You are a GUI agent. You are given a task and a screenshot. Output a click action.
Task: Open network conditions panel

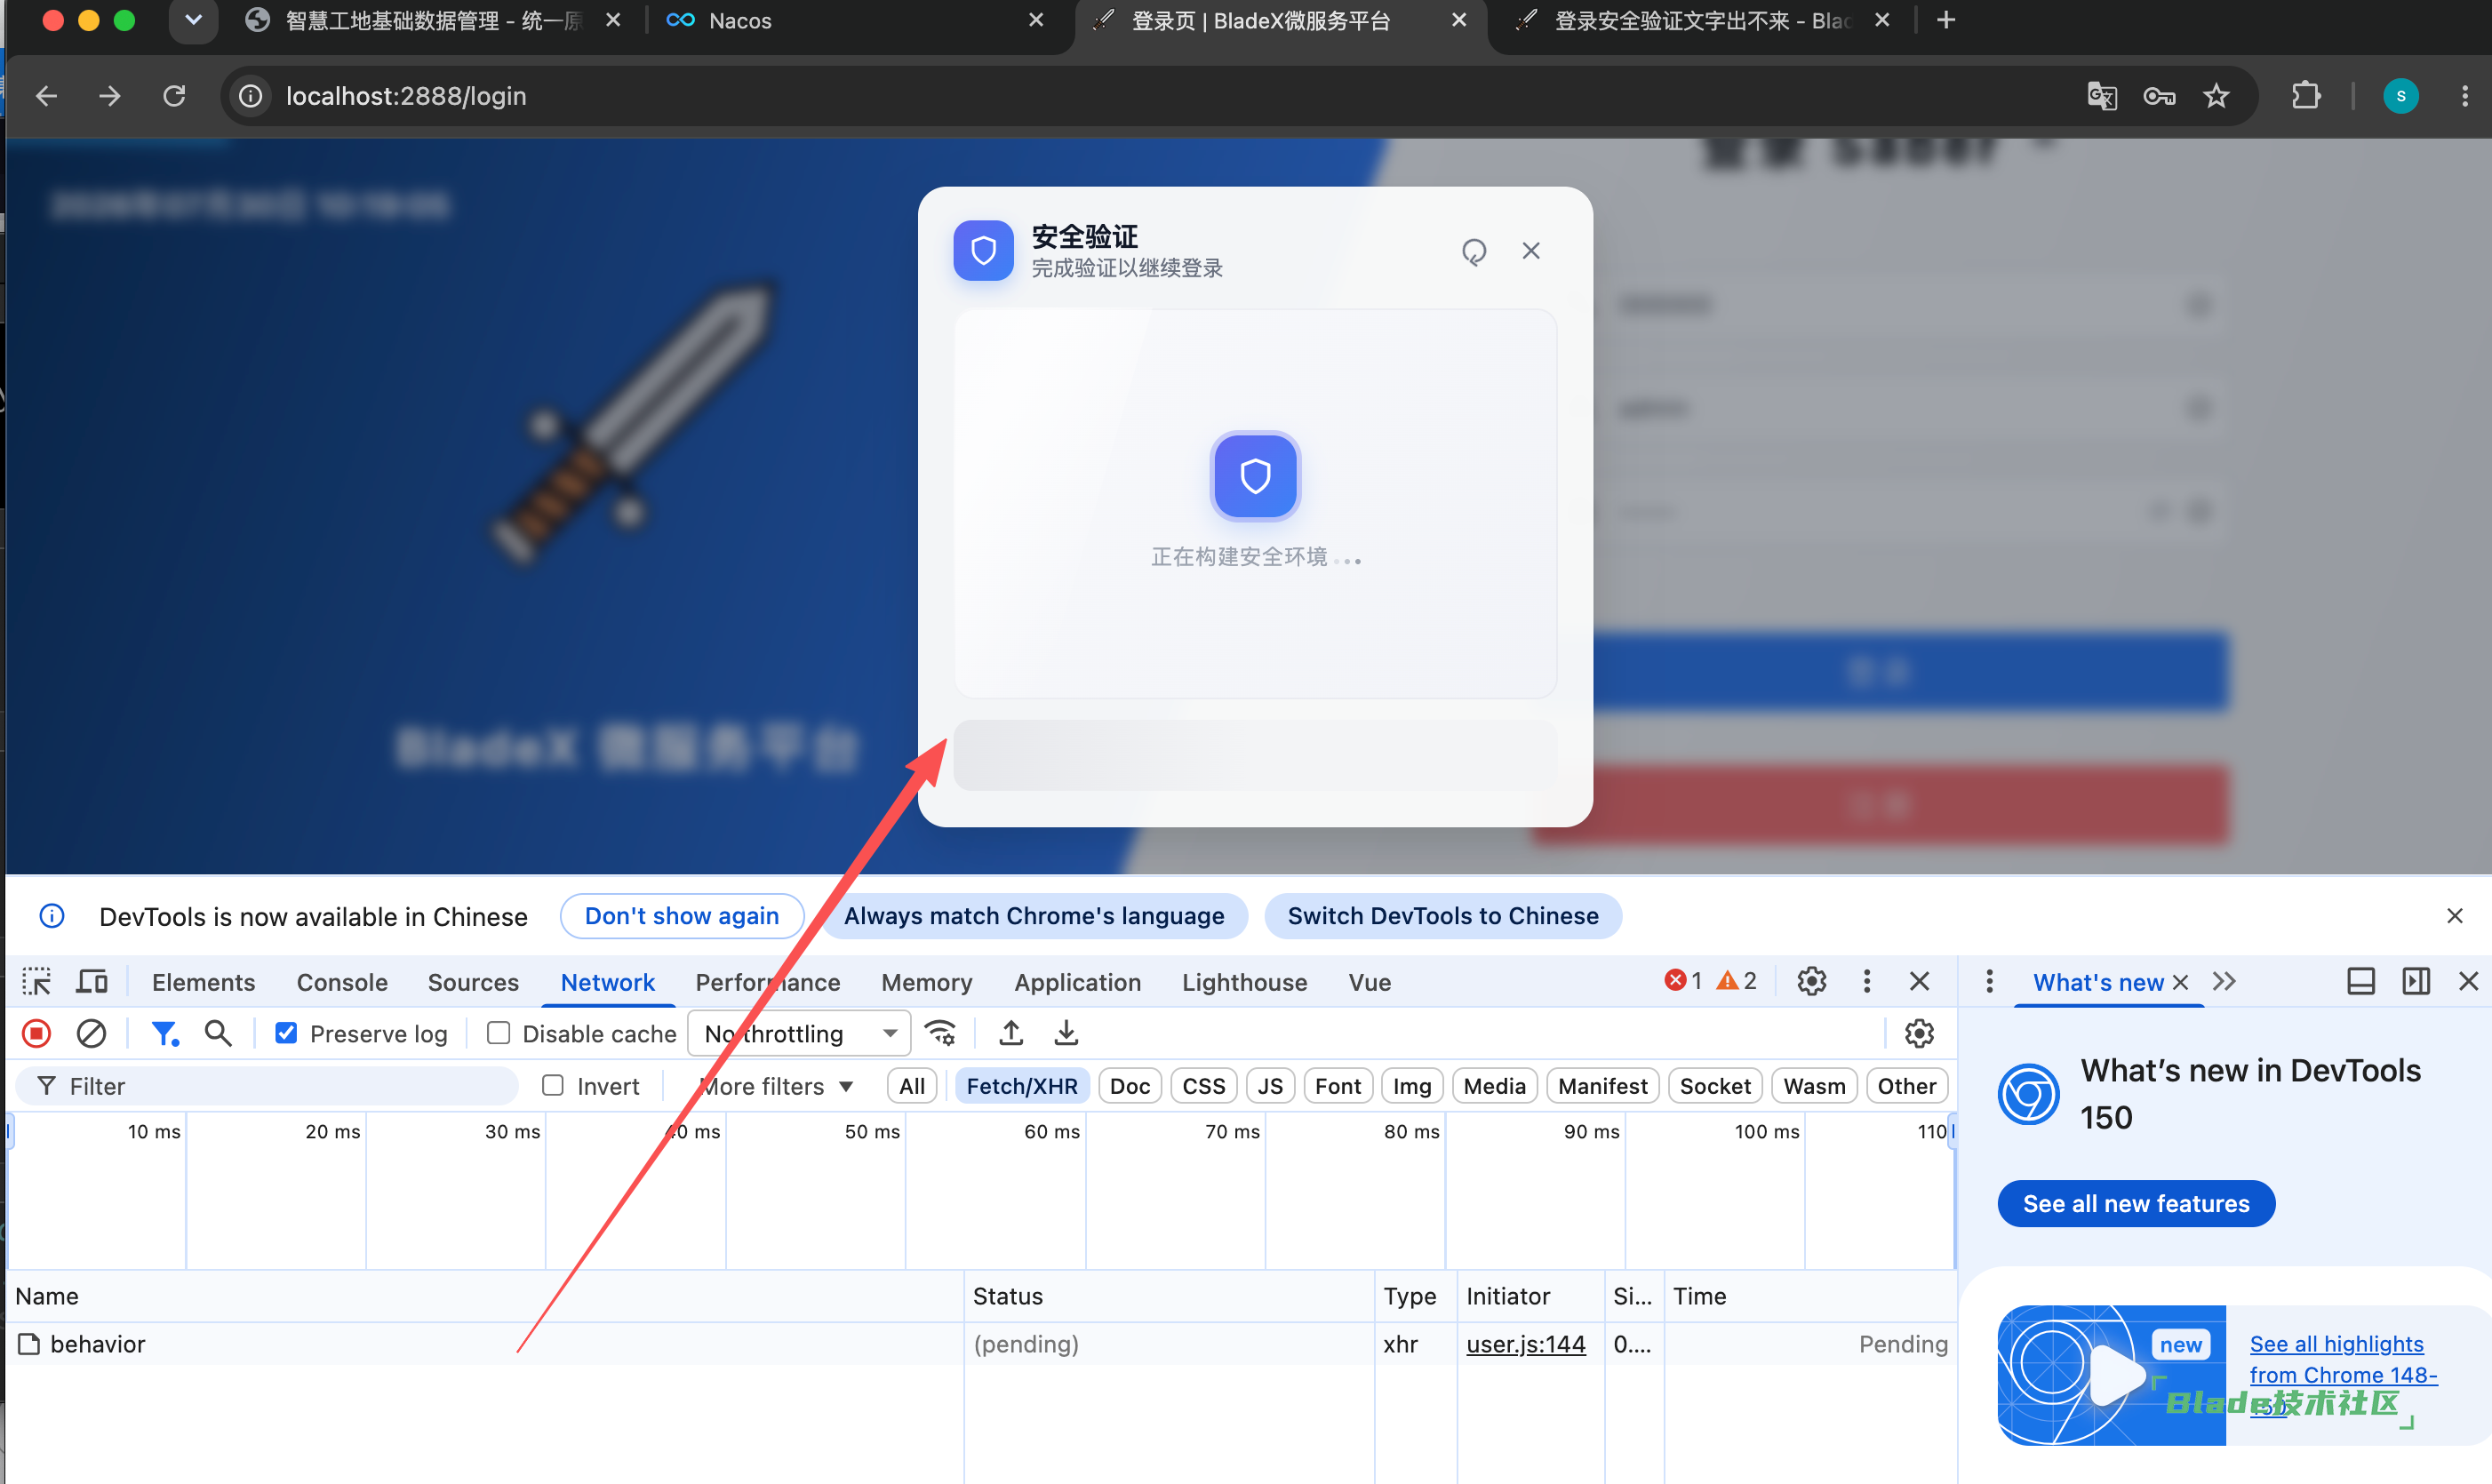[940, 1033]
